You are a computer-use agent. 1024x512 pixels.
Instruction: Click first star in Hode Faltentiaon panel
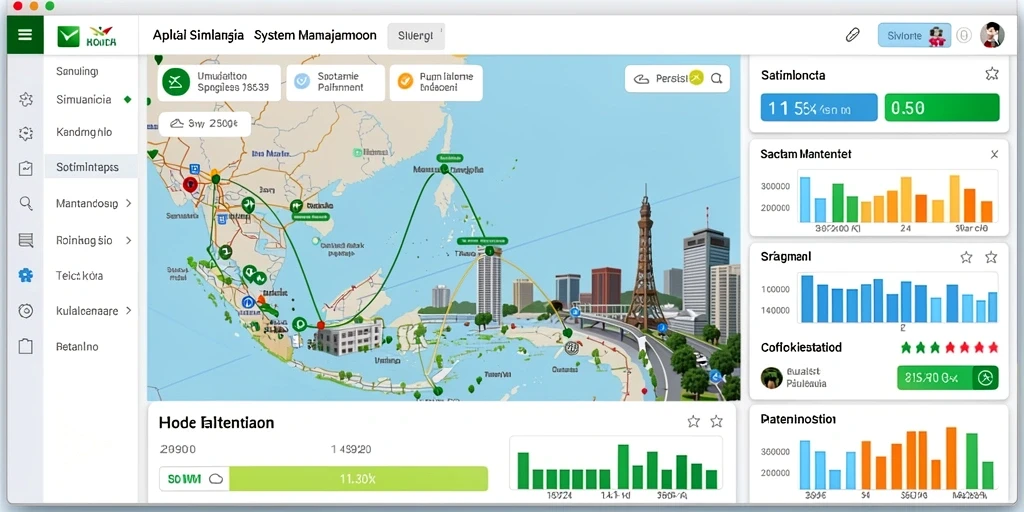pos(694,421)
